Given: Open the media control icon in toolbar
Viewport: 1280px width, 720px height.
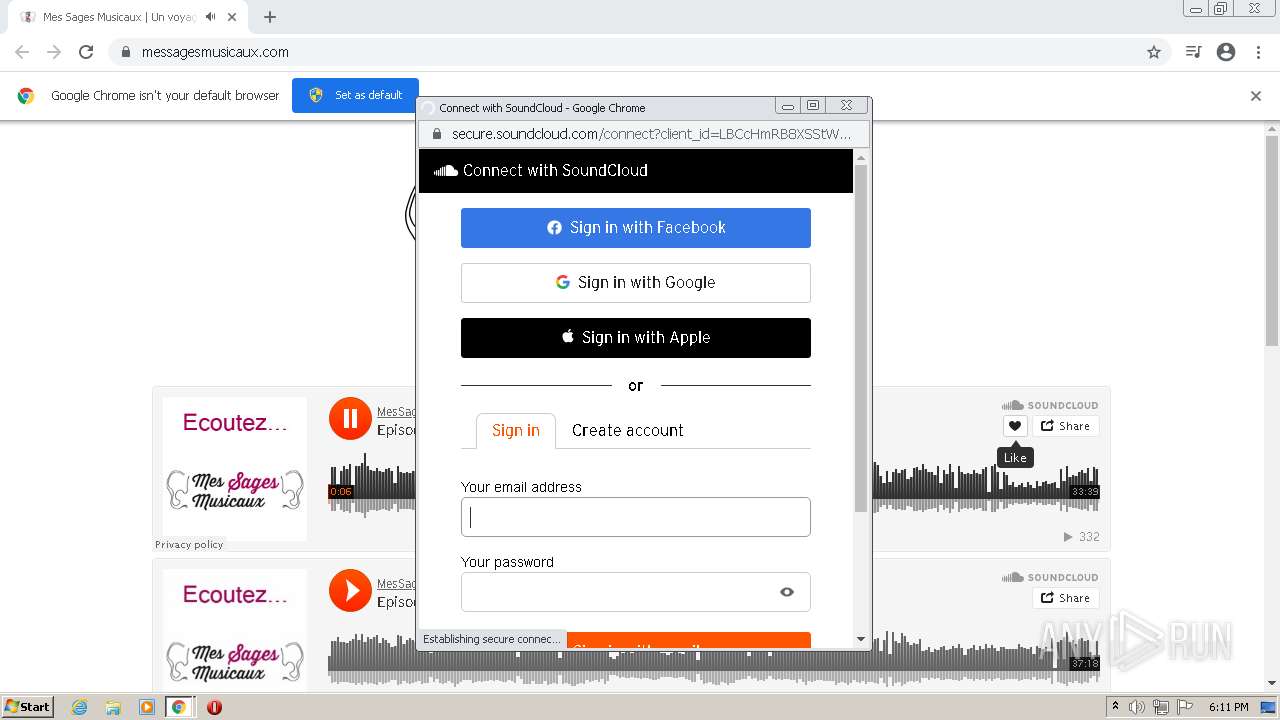Looking at the screenshot, I should tap(1193, 52).
